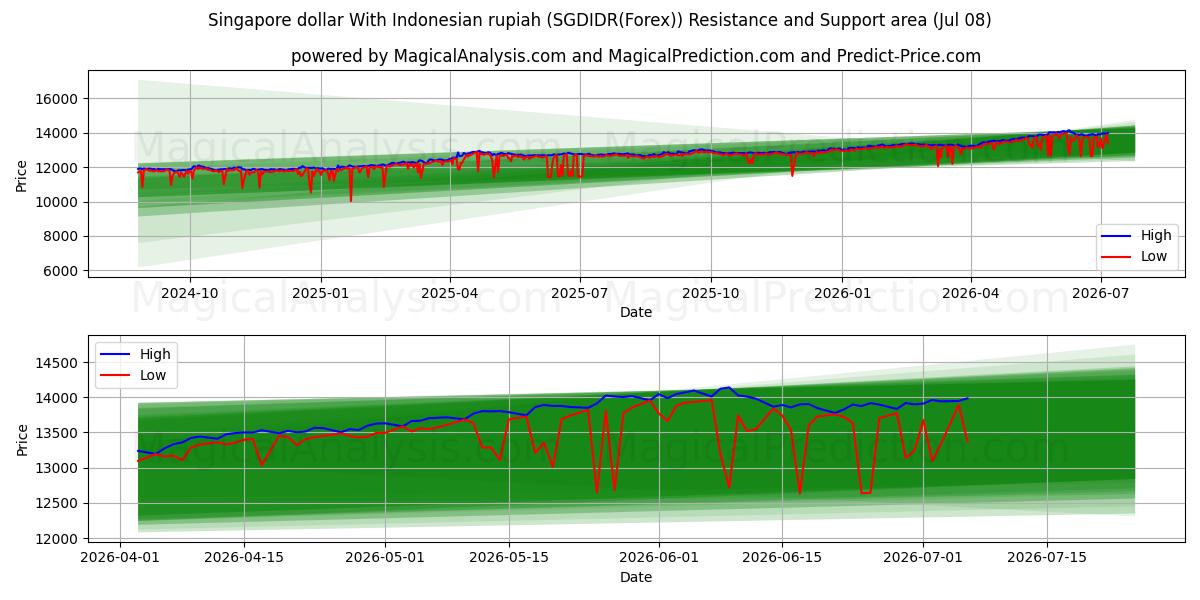Image resolution: width=1200 pixels, height=600 pixels.
Task: Click the 2026-05-01 date tick label
Action: 386,557
